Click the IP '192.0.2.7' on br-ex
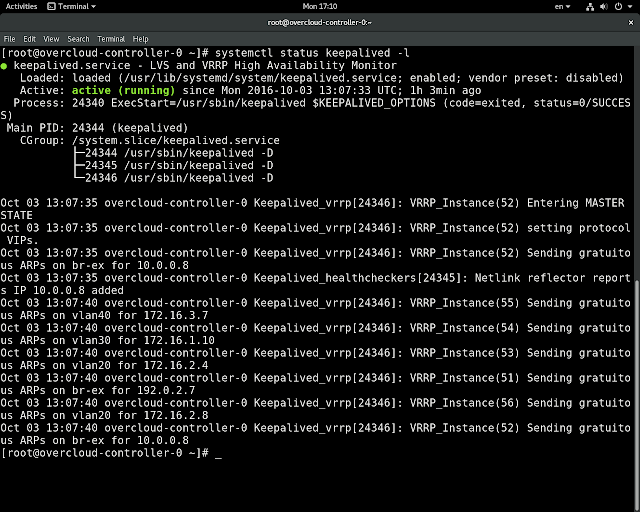 coord(166,390)
